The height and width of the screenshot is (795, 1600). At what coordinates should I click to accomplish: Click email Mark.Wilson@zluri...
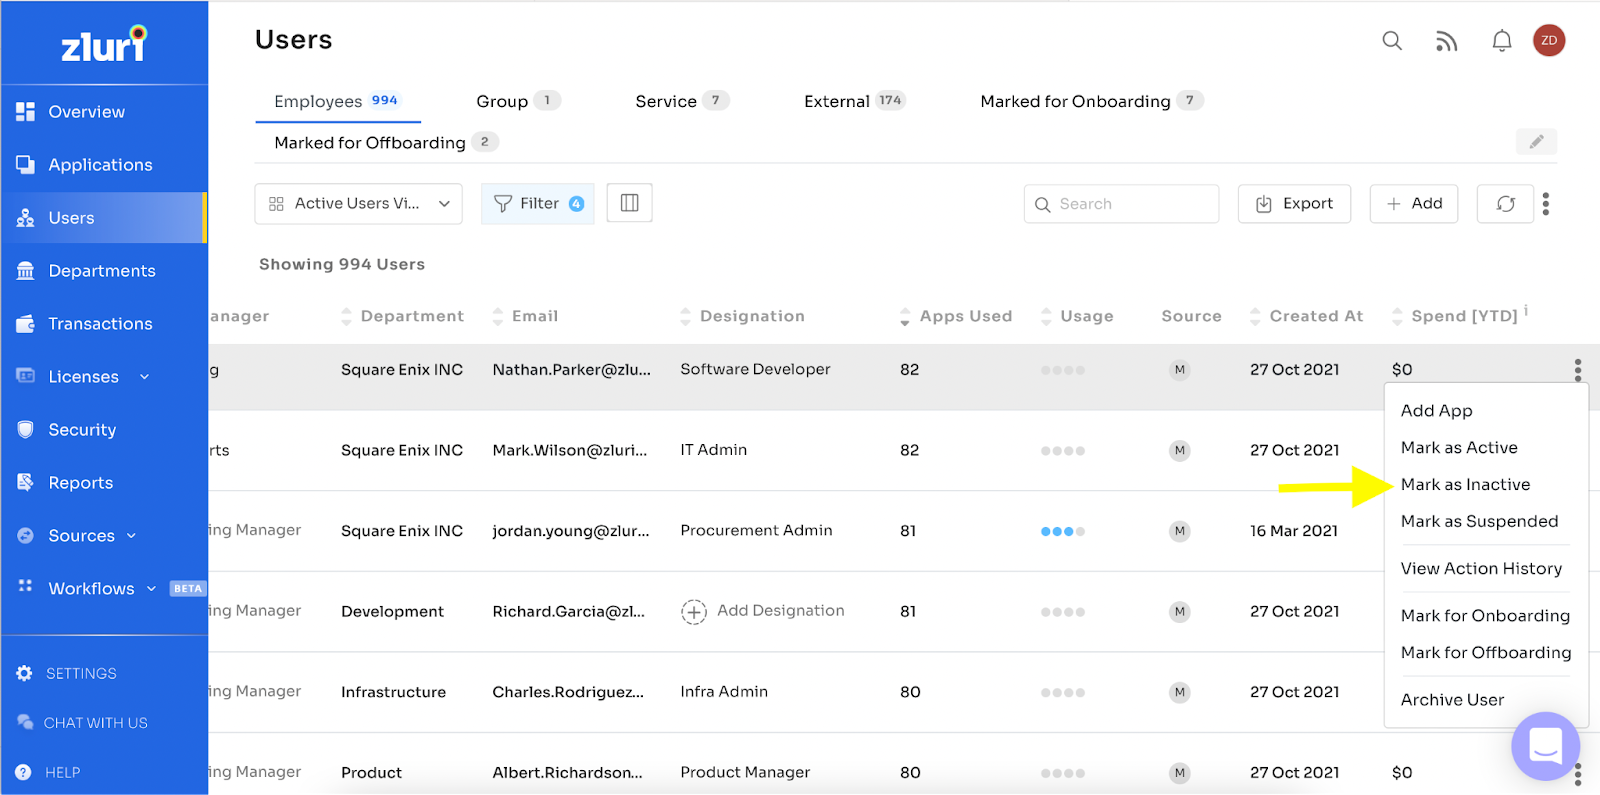click(x=570, y=451)
